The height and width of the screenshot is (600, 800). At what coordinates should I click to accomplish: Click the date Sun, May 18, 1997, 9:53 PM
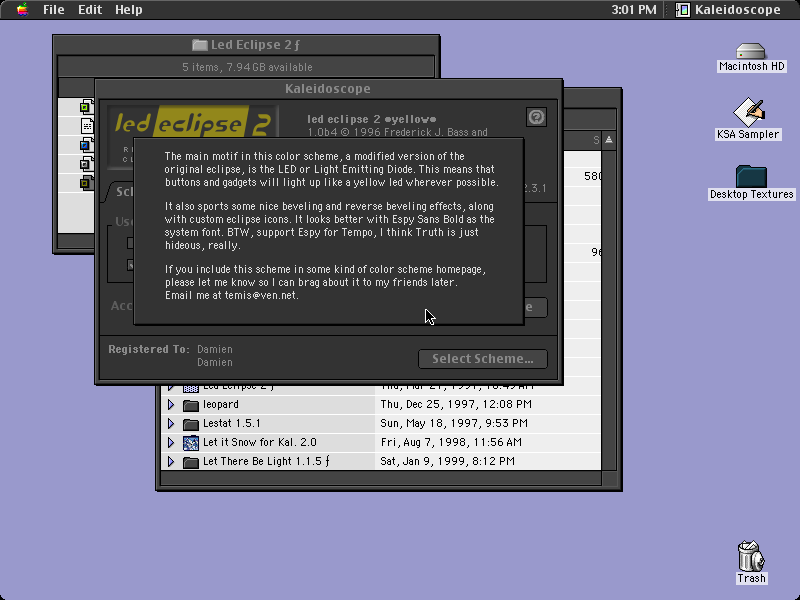coord(454,423)
